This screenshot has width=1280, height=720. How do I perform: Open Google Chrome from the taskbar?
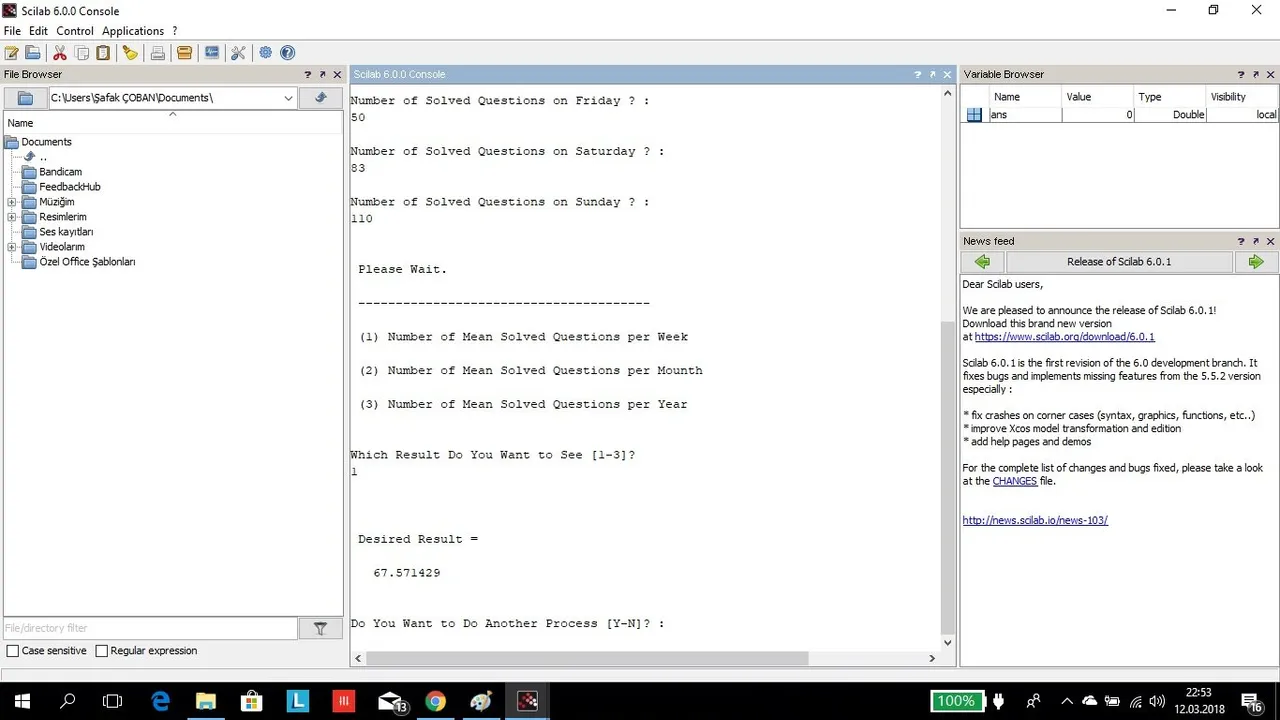point(435,701)
